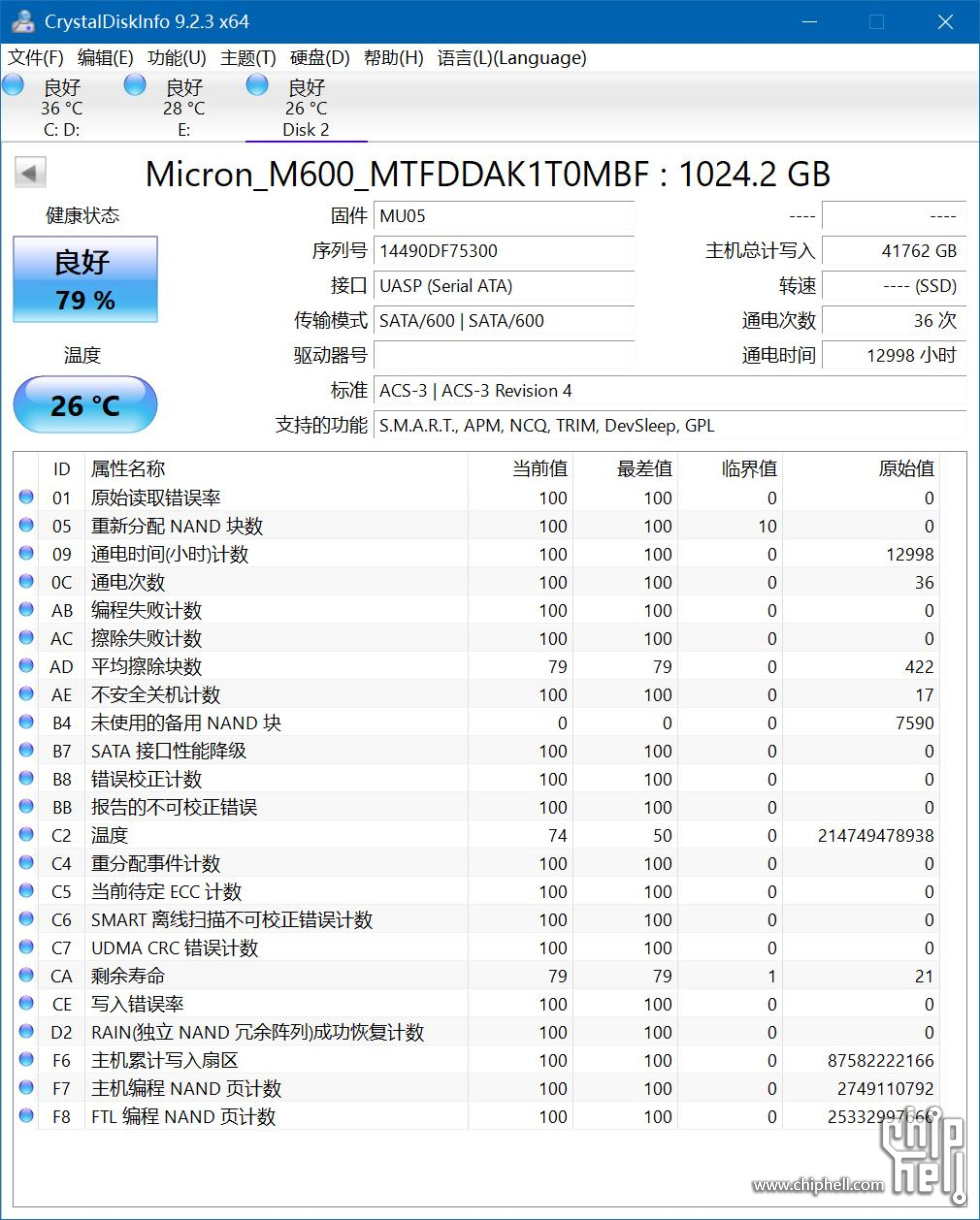Click raw value 87582222166 for F6
Screen dimensions: 980x1220
click(x=881, y=1060)
